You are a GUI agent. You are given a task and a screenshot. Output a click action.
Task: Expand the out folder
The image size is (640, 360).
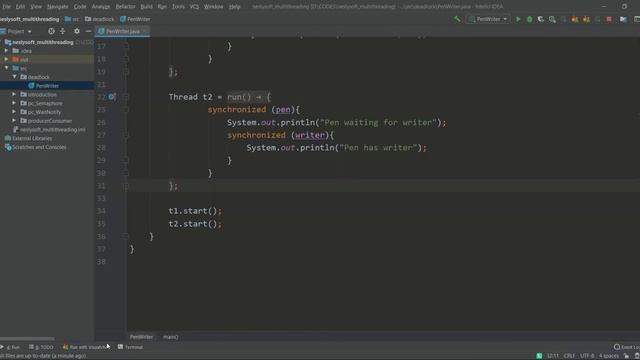pyautogui.click(x=6, y=59)
